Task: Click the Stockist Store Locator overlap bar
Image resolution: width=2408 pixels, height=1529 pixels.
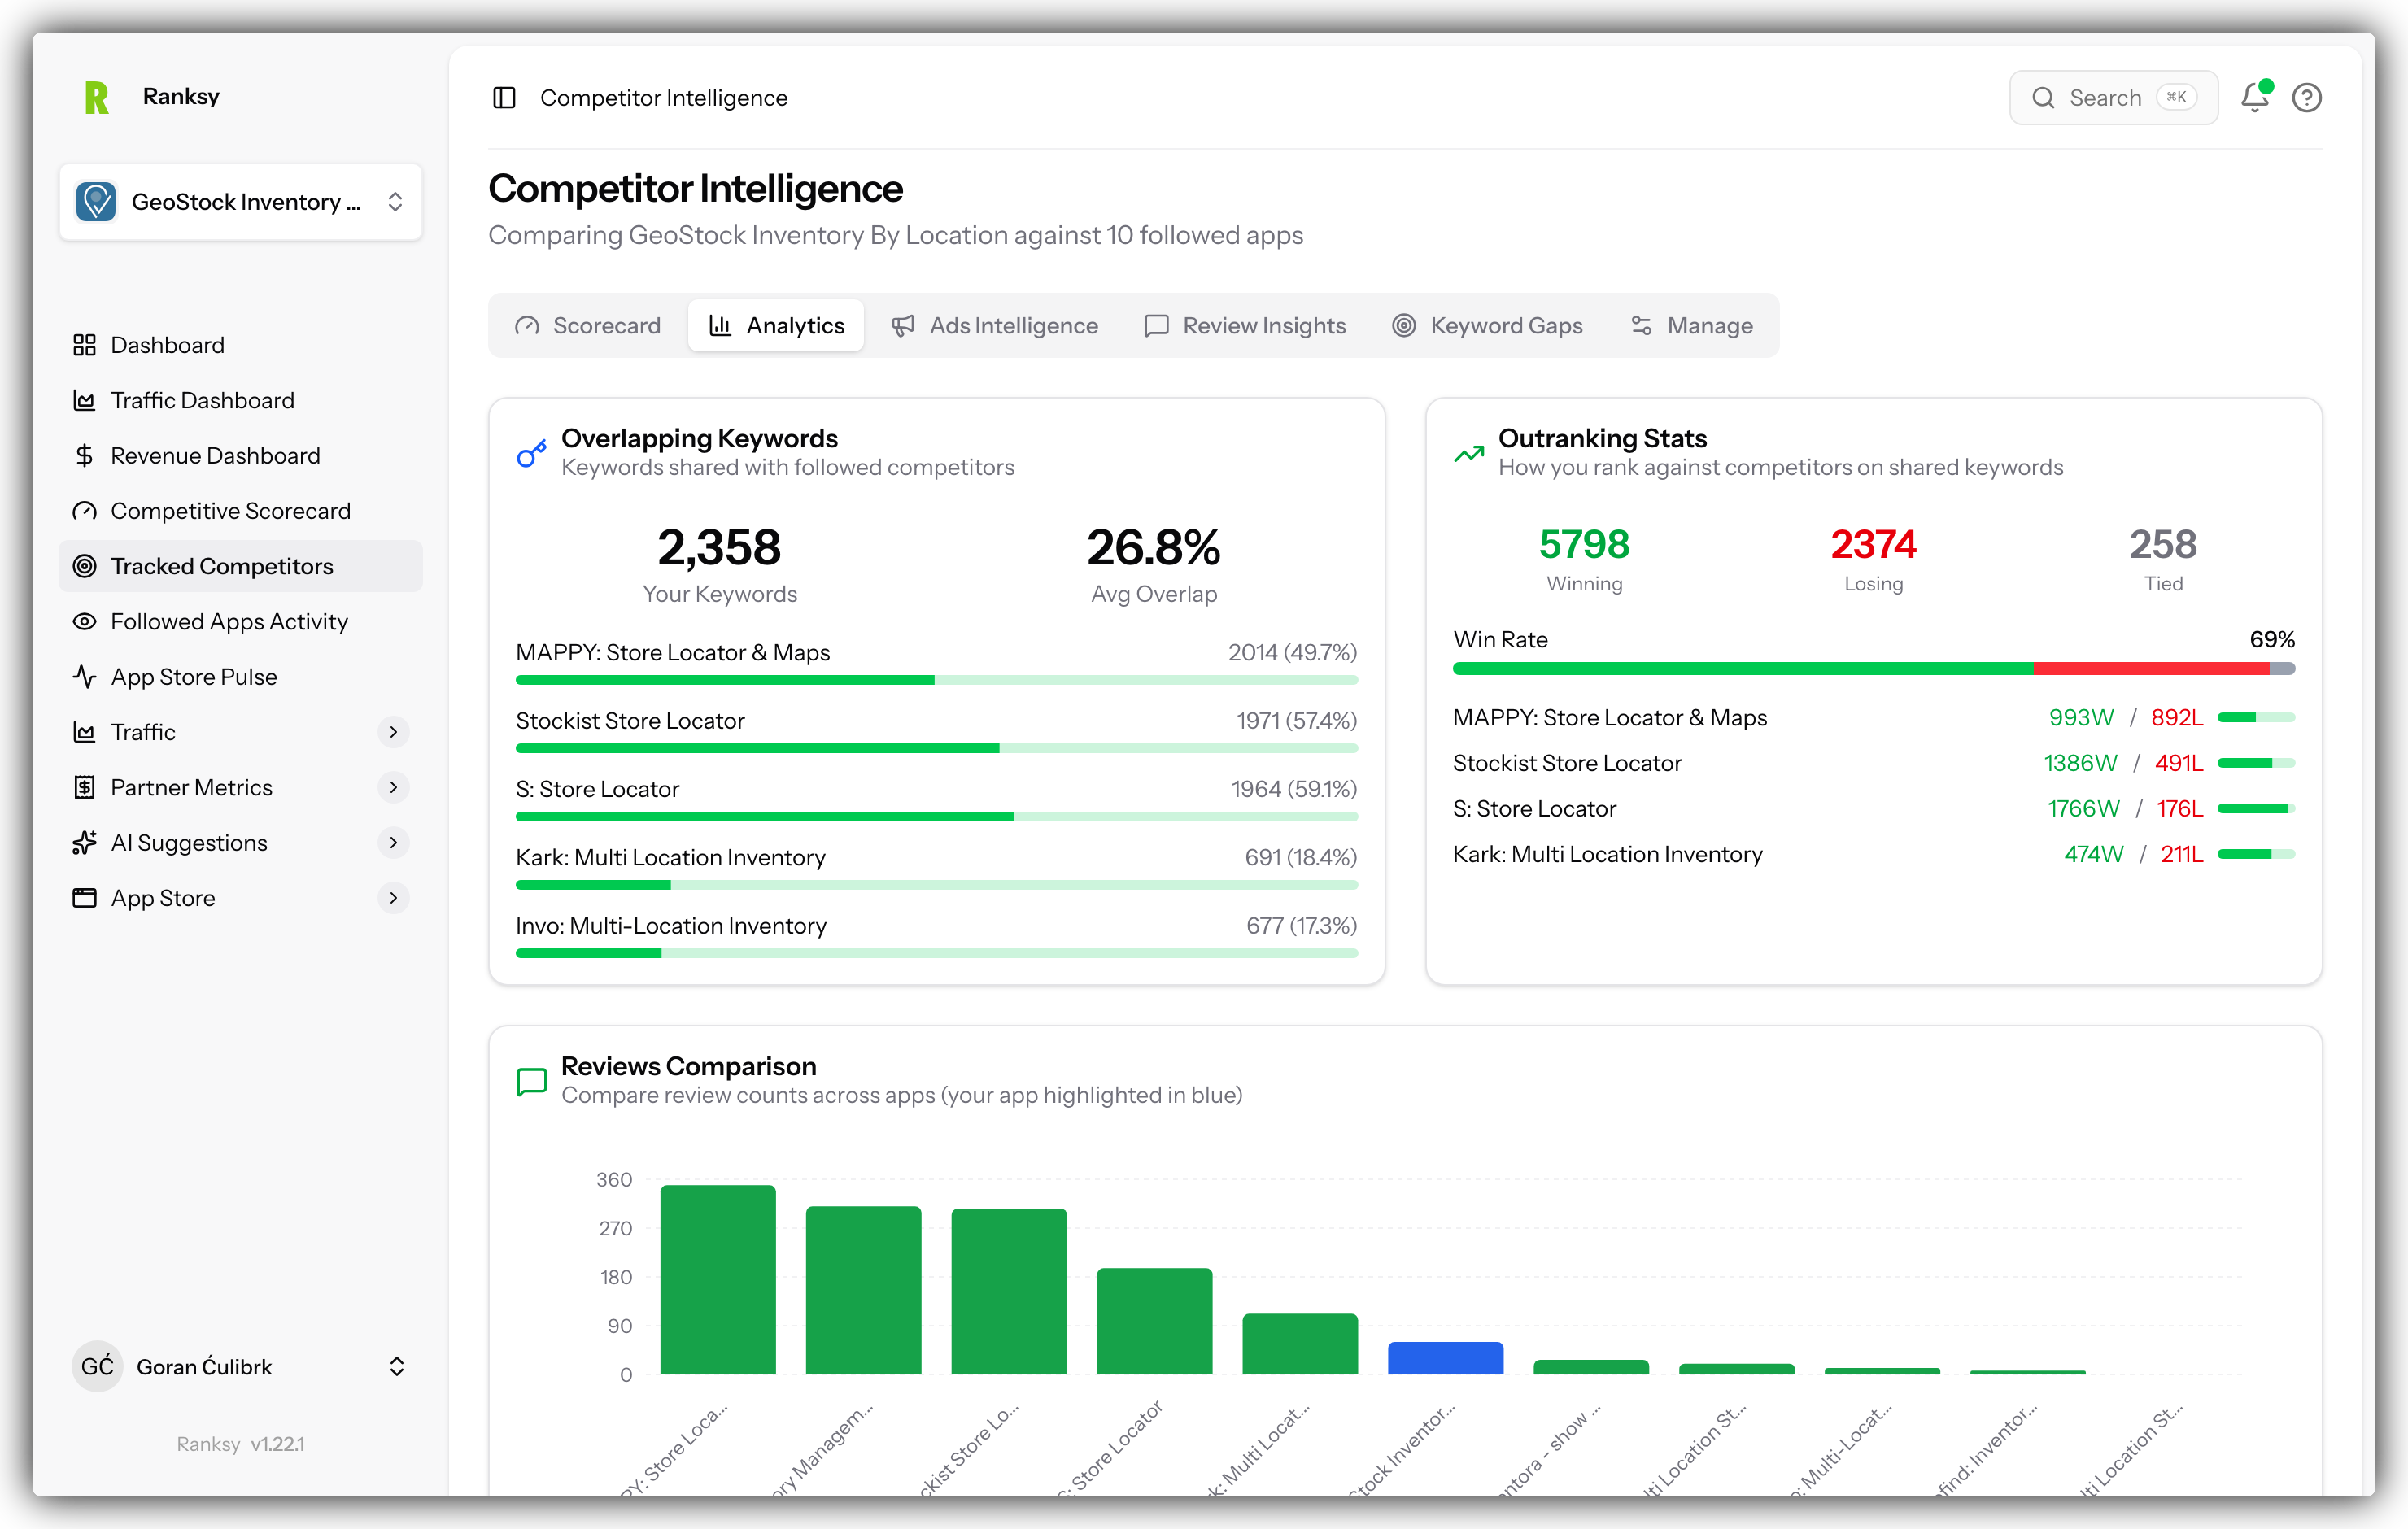Action: 937,748
